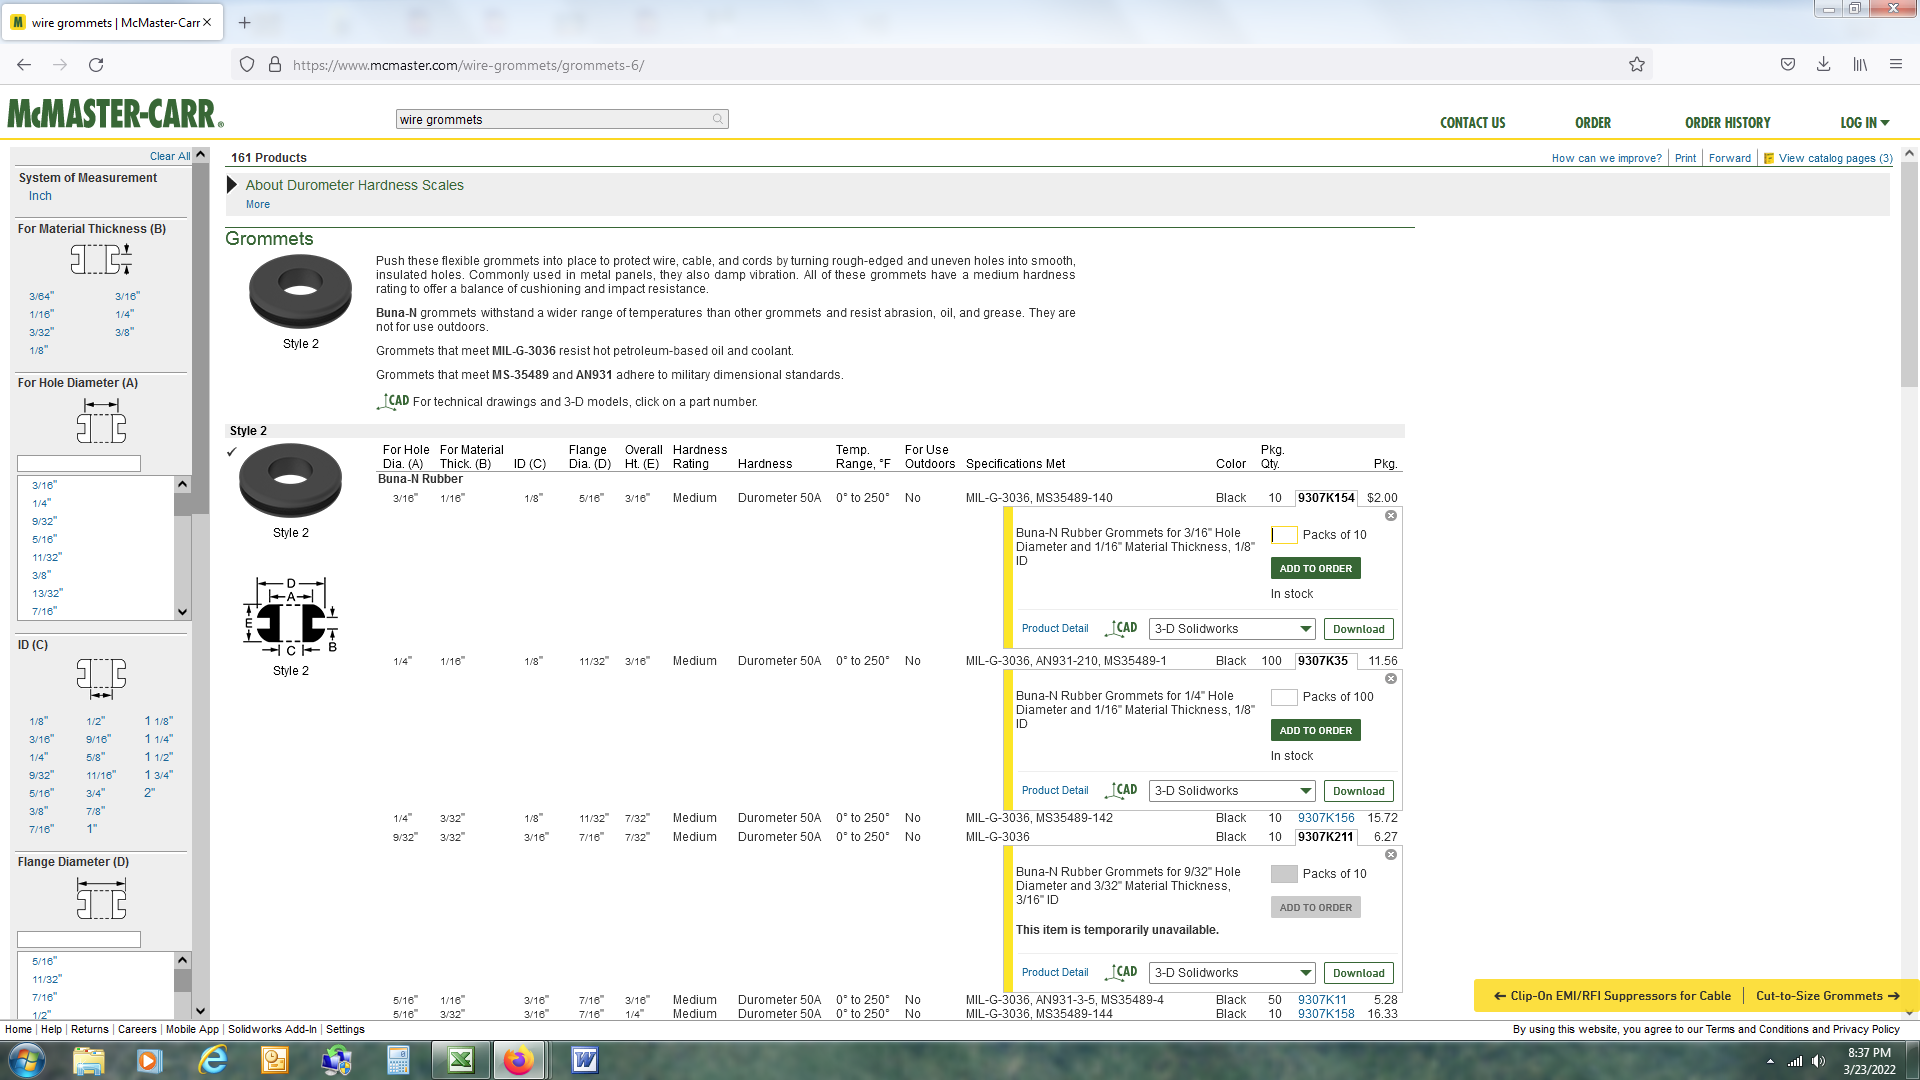Open 3-D Solidworks dropdown for 9307K211
The width and height of the screenshot is (1920, 1080).
point(1232,973)
